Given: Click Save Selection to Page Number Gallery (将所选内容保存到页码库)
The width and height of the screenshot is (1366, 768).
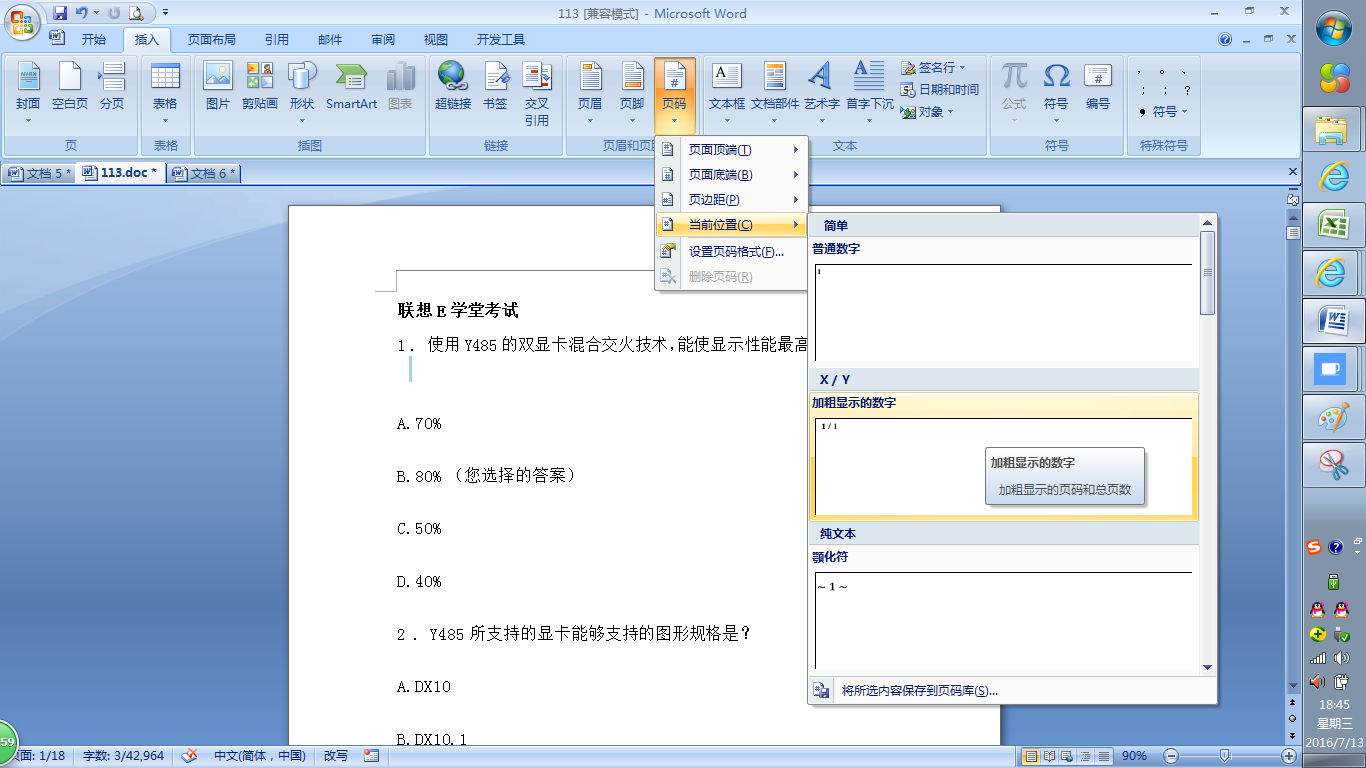Looking at the screenshot, I should [x=1012, y=690].
